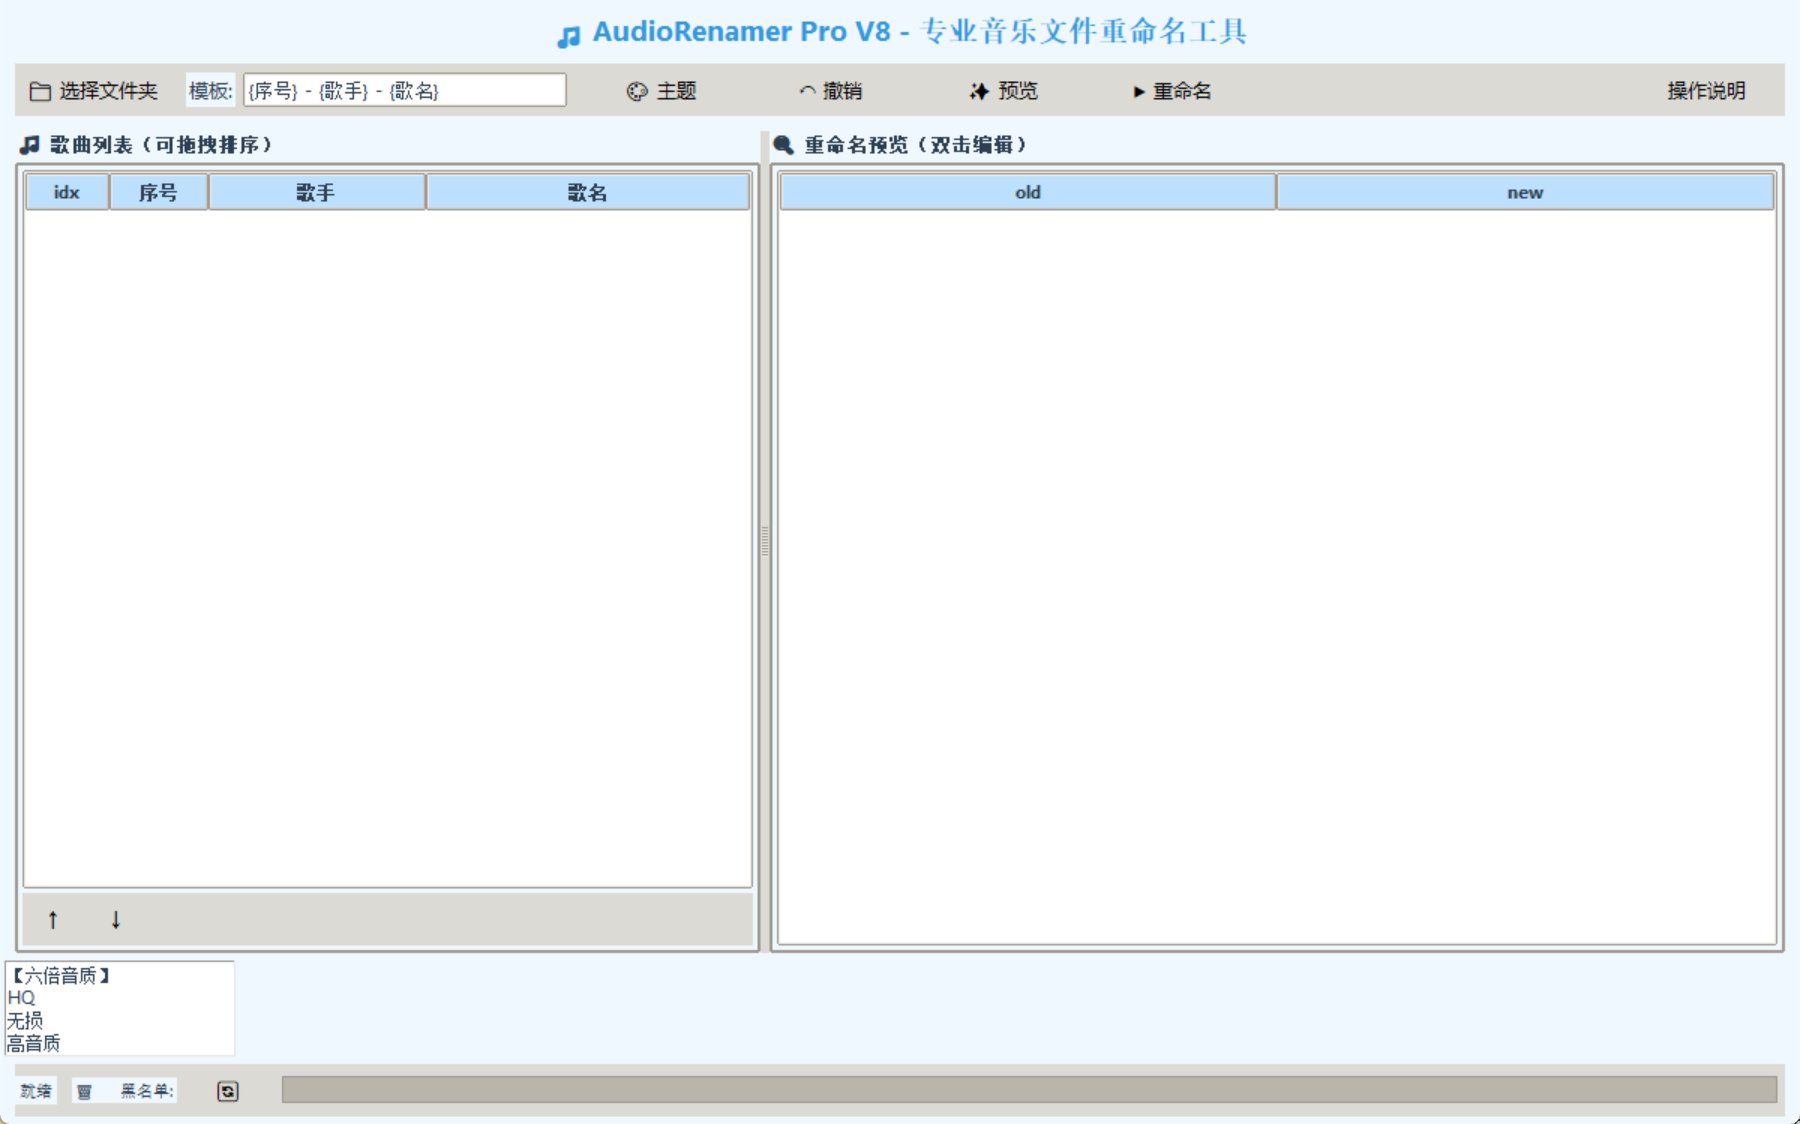Click the refresh icon next to 黑名单
This screenshot has width=1800, height=1124.
click(227, 1091)
